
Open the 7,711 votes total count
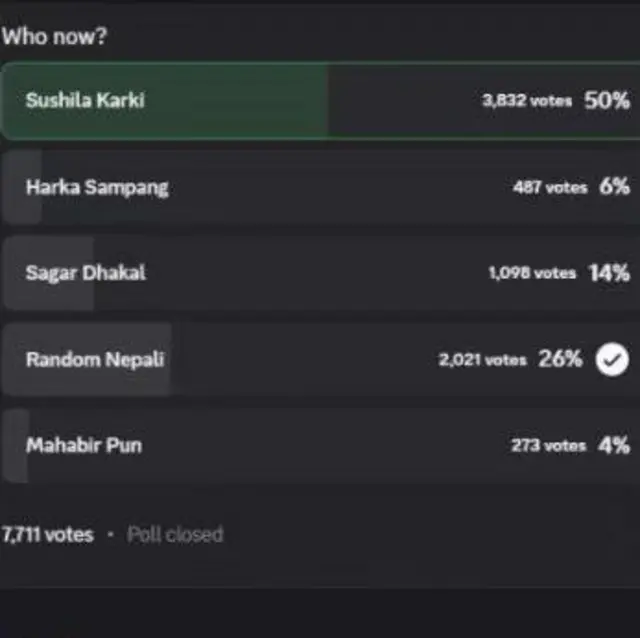coord(47,535)
